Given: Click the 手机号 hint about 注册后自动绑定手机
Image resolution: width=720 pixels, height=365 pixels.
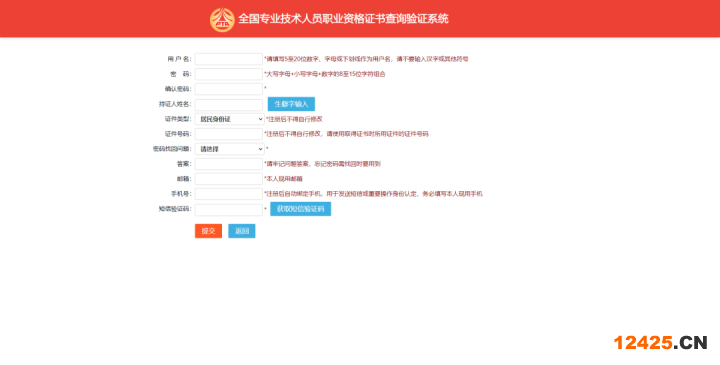Looking at the screenshot, I should [x=373, y=194].
